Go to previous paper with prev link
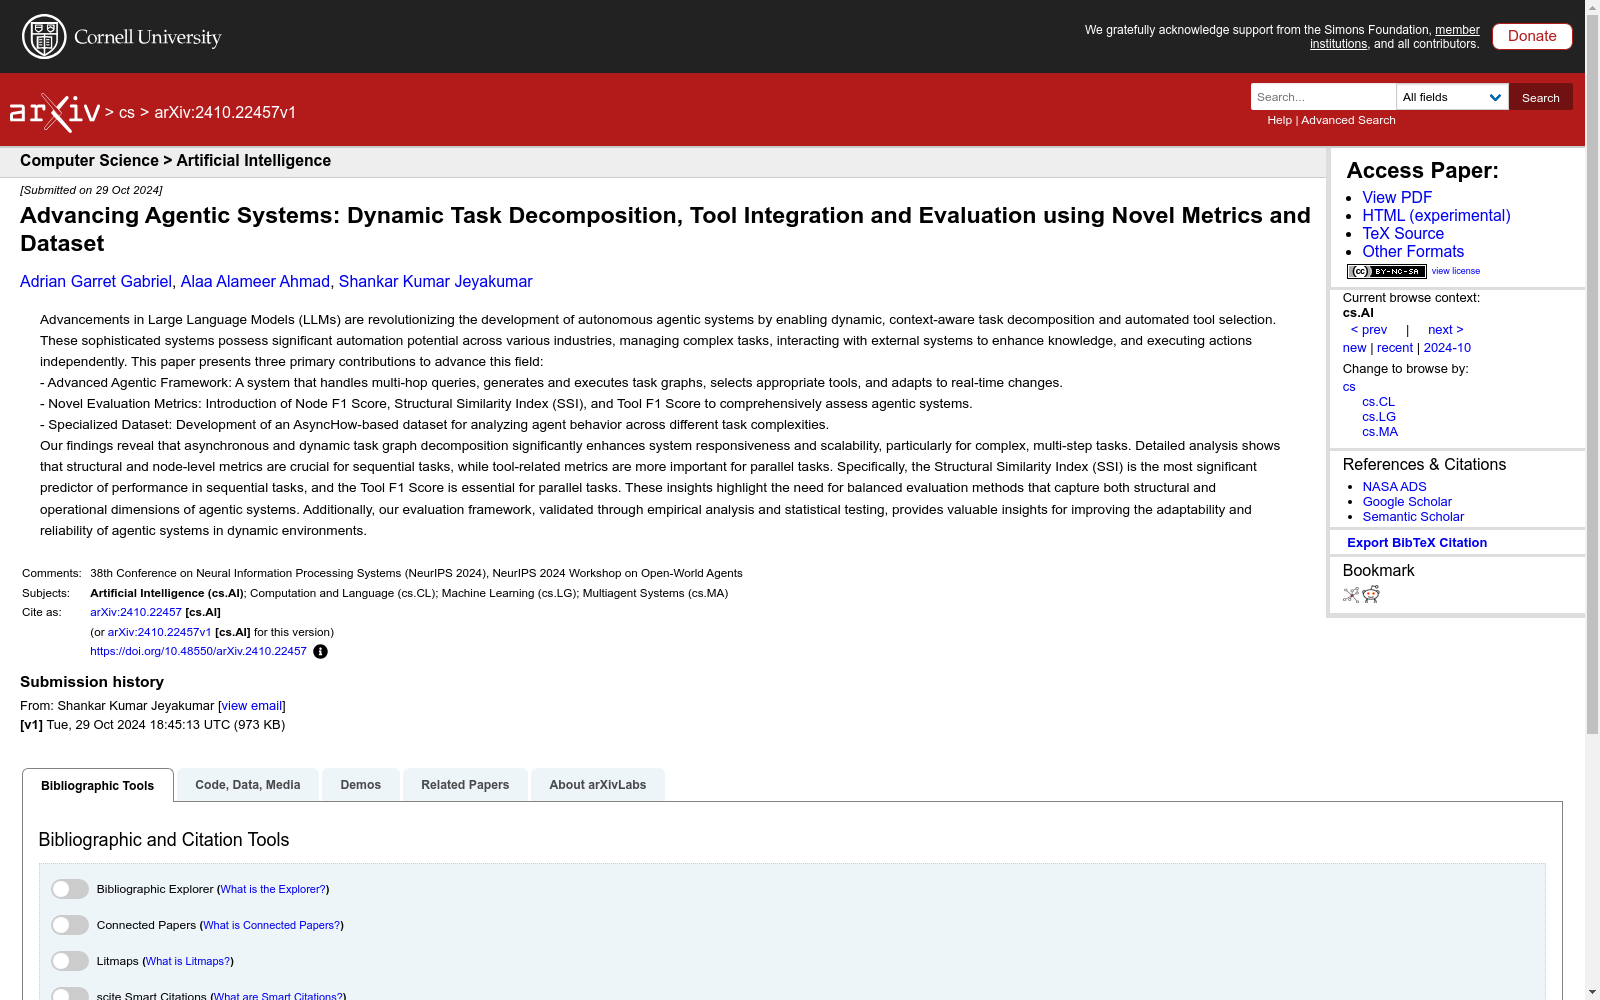 tap(1369, 330)
